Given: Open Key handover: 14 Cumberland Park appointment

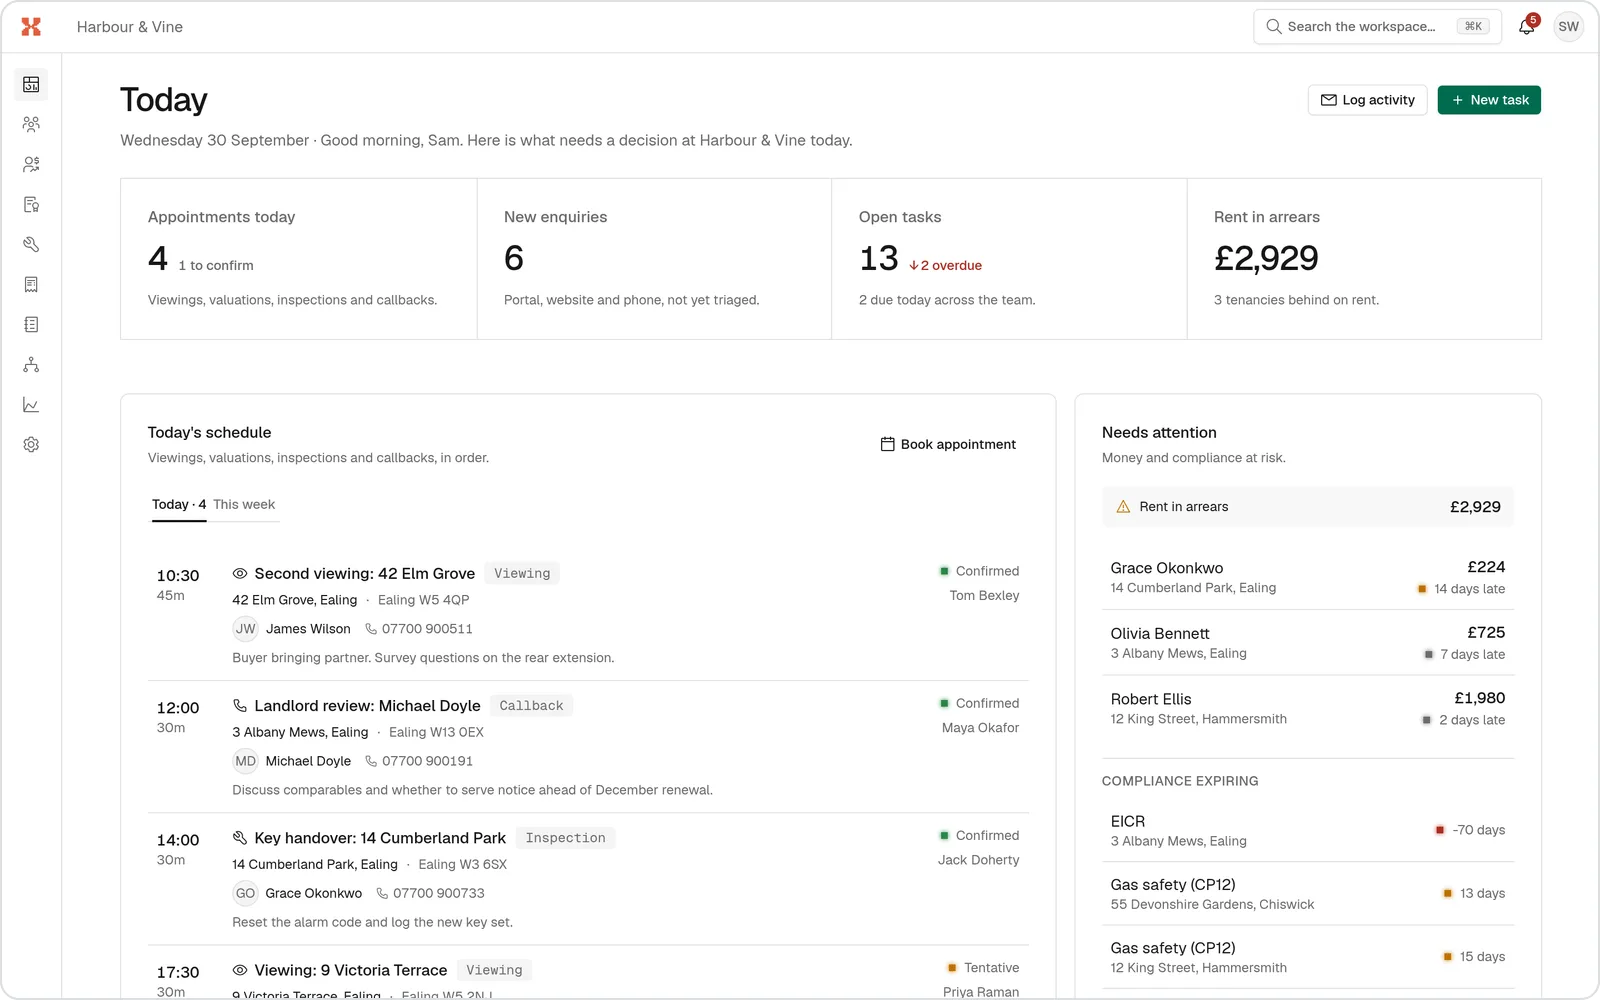Looking at the screenshot, I should pos(588,879).
